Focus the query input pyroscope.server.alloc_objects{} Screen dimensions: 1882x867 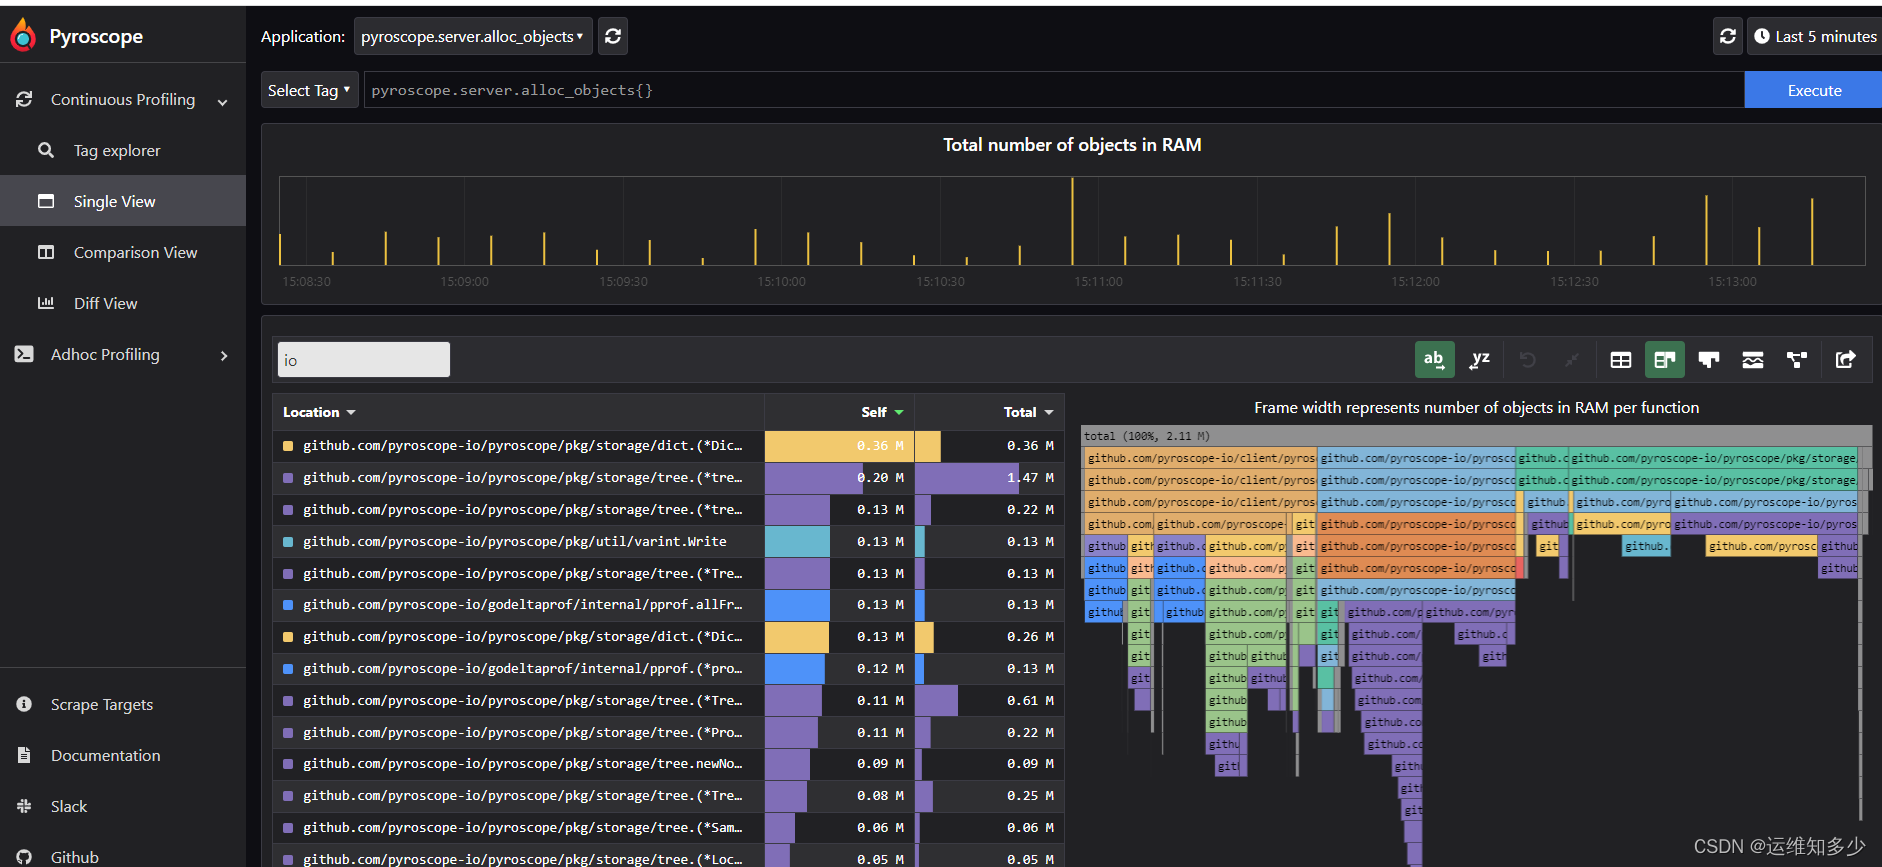[x=1054, y=90]
